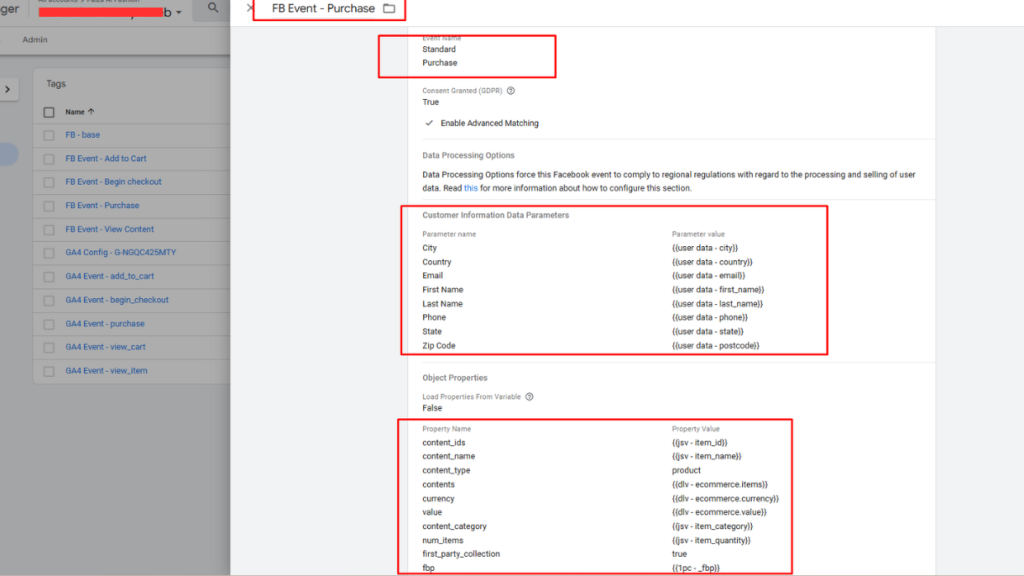Open the GA4 Event - view_item tag
This screenshot has height=576, width=1024.
point(106,370)
